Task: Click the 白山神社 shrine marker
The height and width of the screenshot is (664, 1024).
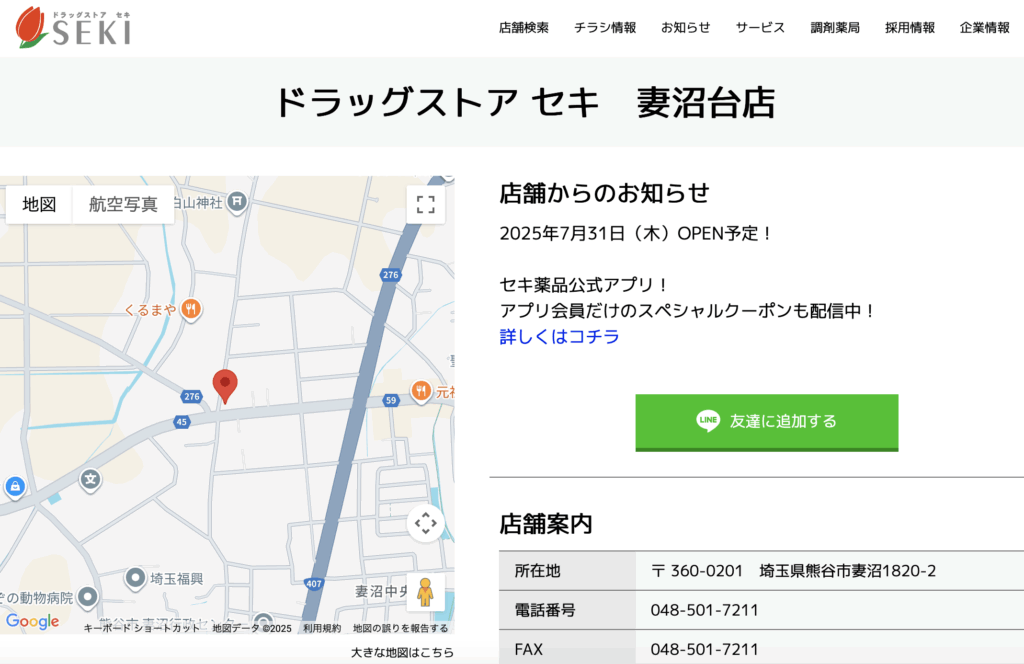Action: point(237,202)
